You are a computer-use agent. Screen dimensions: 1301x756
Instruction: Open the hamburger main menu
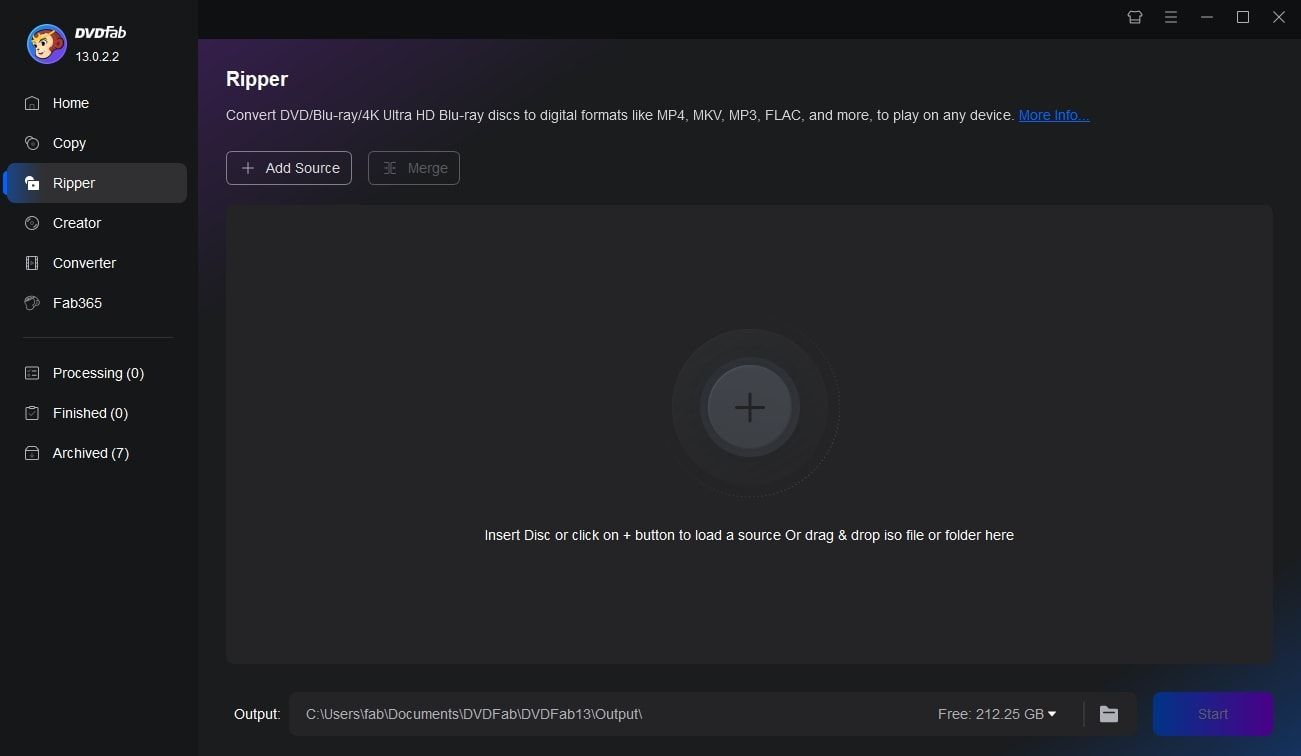click(x=1171, y=17)
